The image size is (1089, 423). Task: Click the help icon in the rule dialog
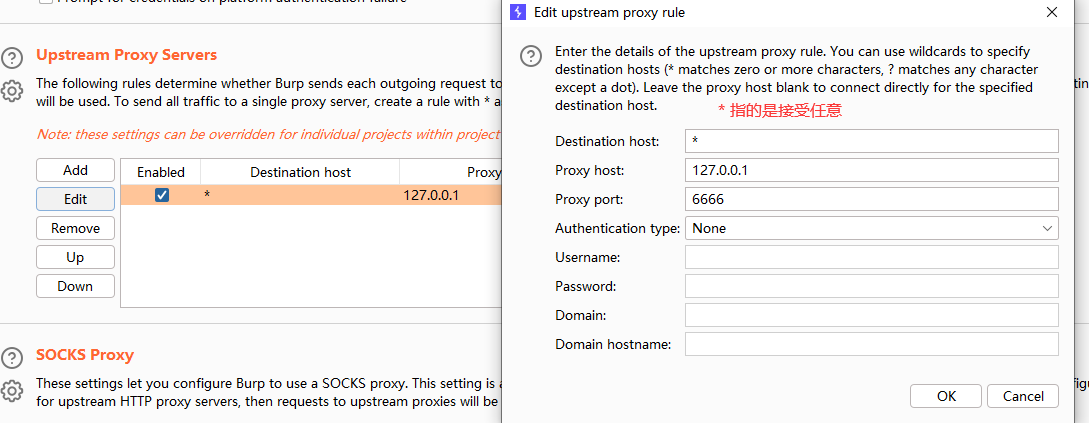(x=532, y=56)
